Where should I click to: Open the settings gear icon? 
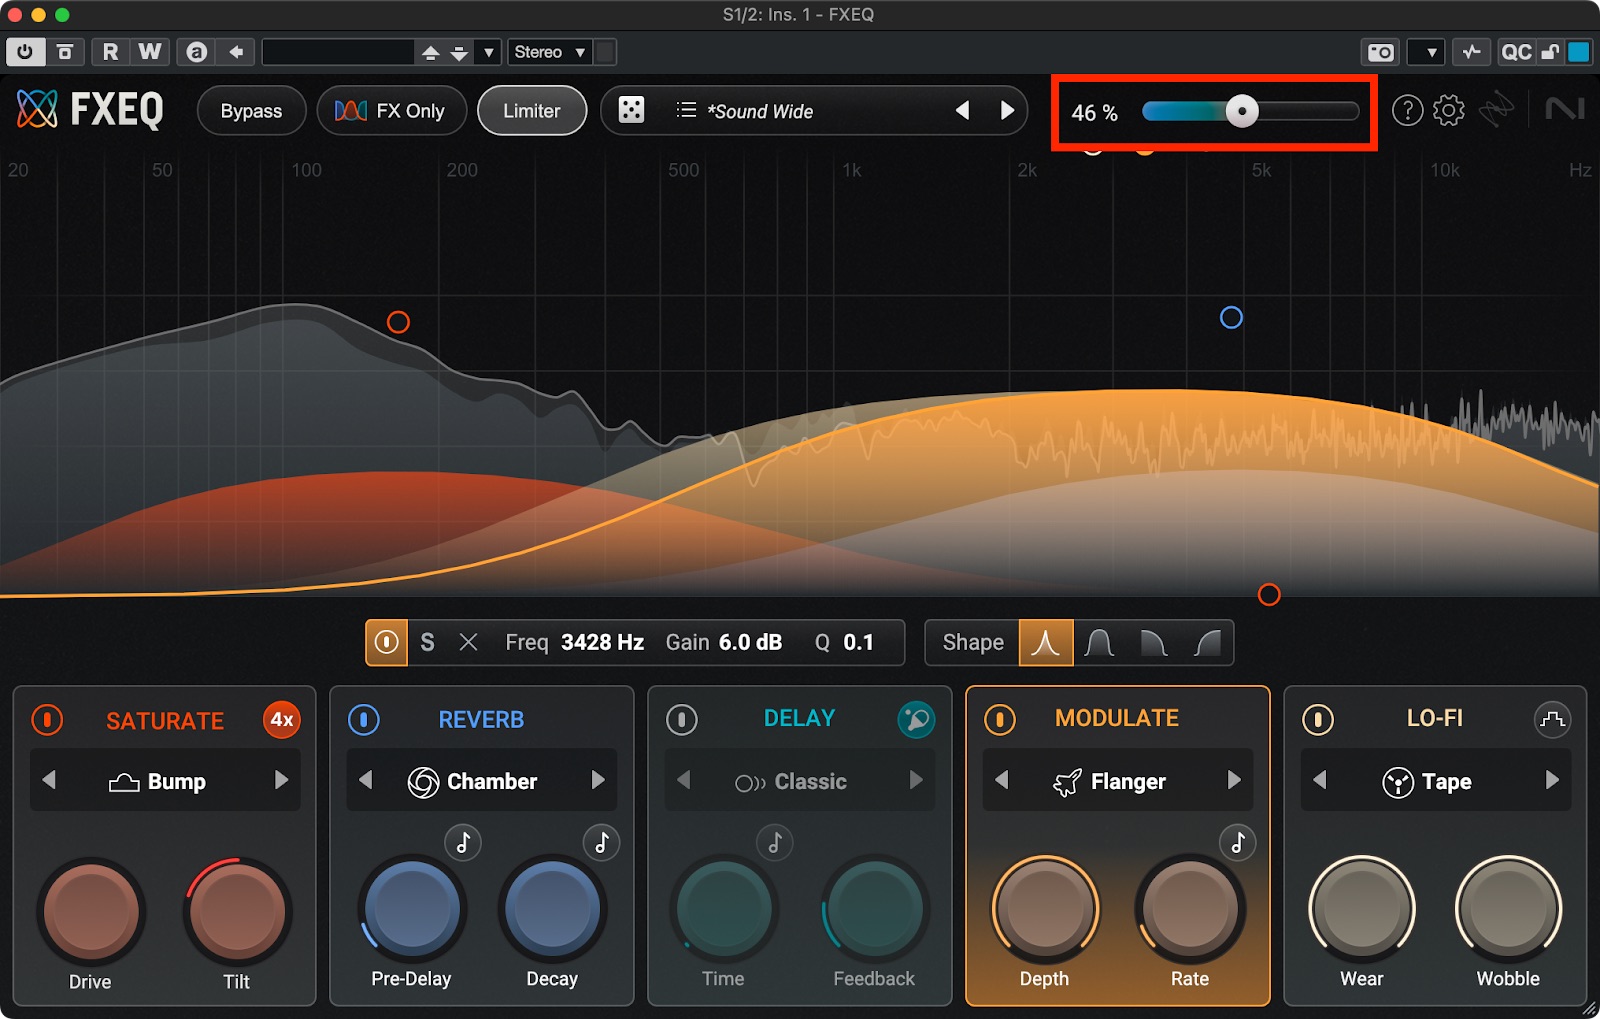point(1449,110)
